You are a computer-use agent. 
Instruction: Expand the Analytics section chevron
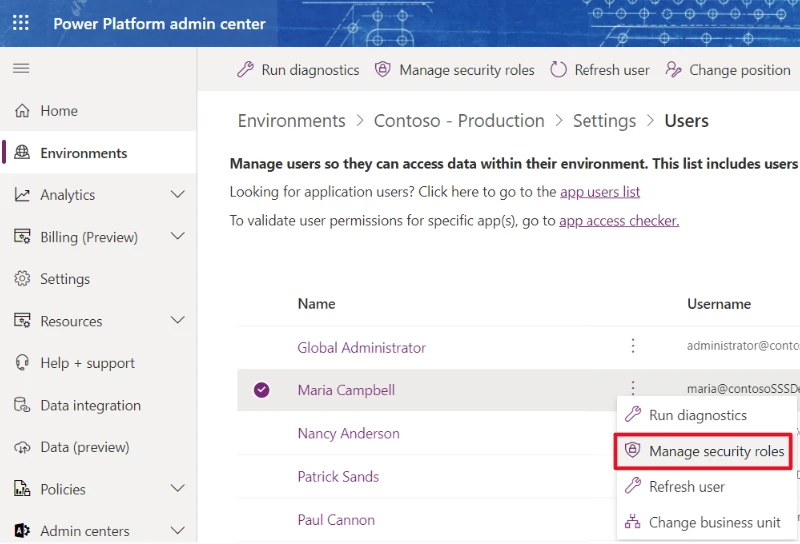(178, 194)
